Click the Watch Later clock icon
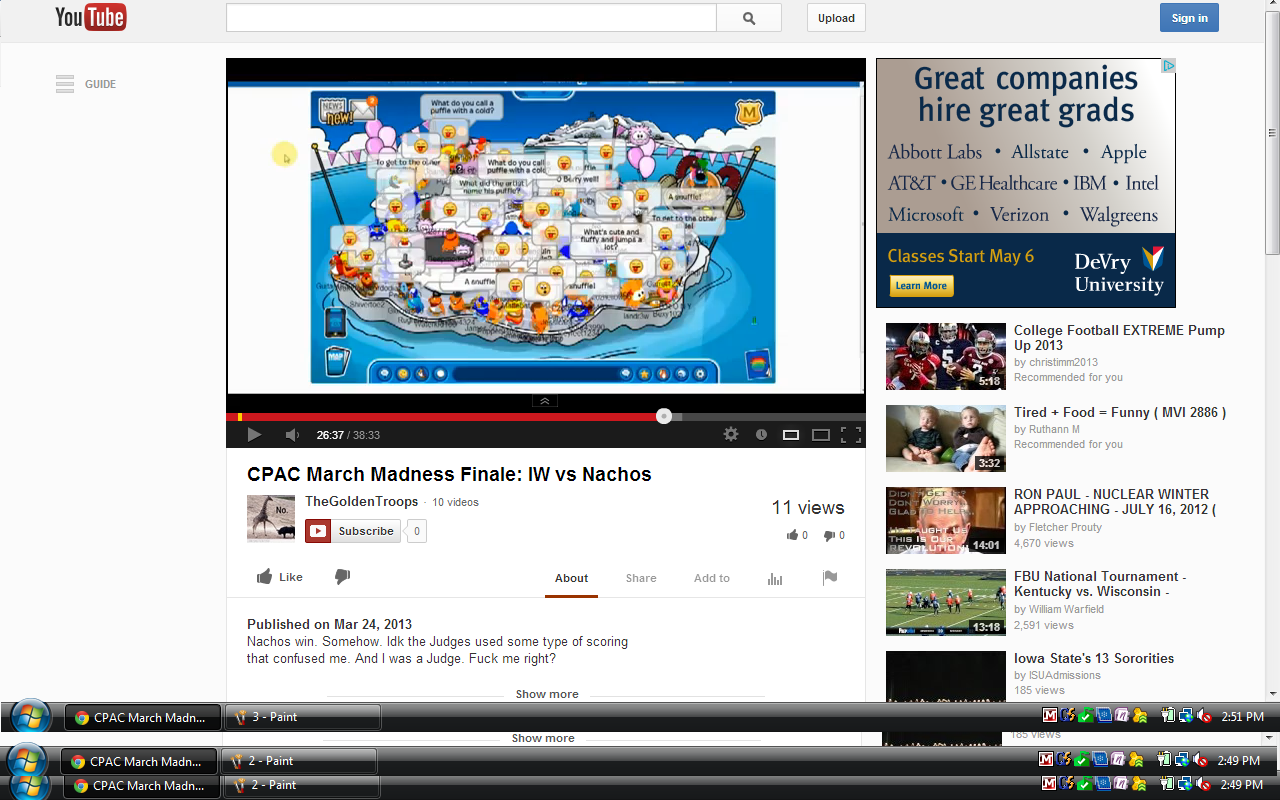 click(761, 435)
